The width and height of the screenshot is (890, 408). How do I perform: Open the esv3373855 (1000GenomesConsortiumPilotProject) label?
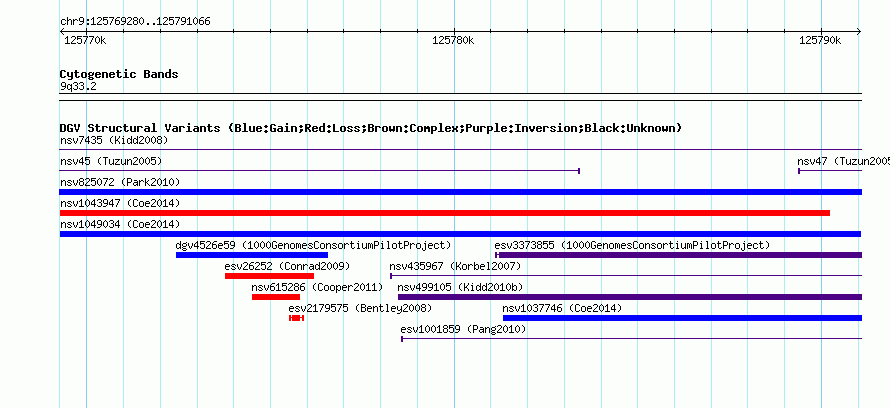[x=632, y=245]
